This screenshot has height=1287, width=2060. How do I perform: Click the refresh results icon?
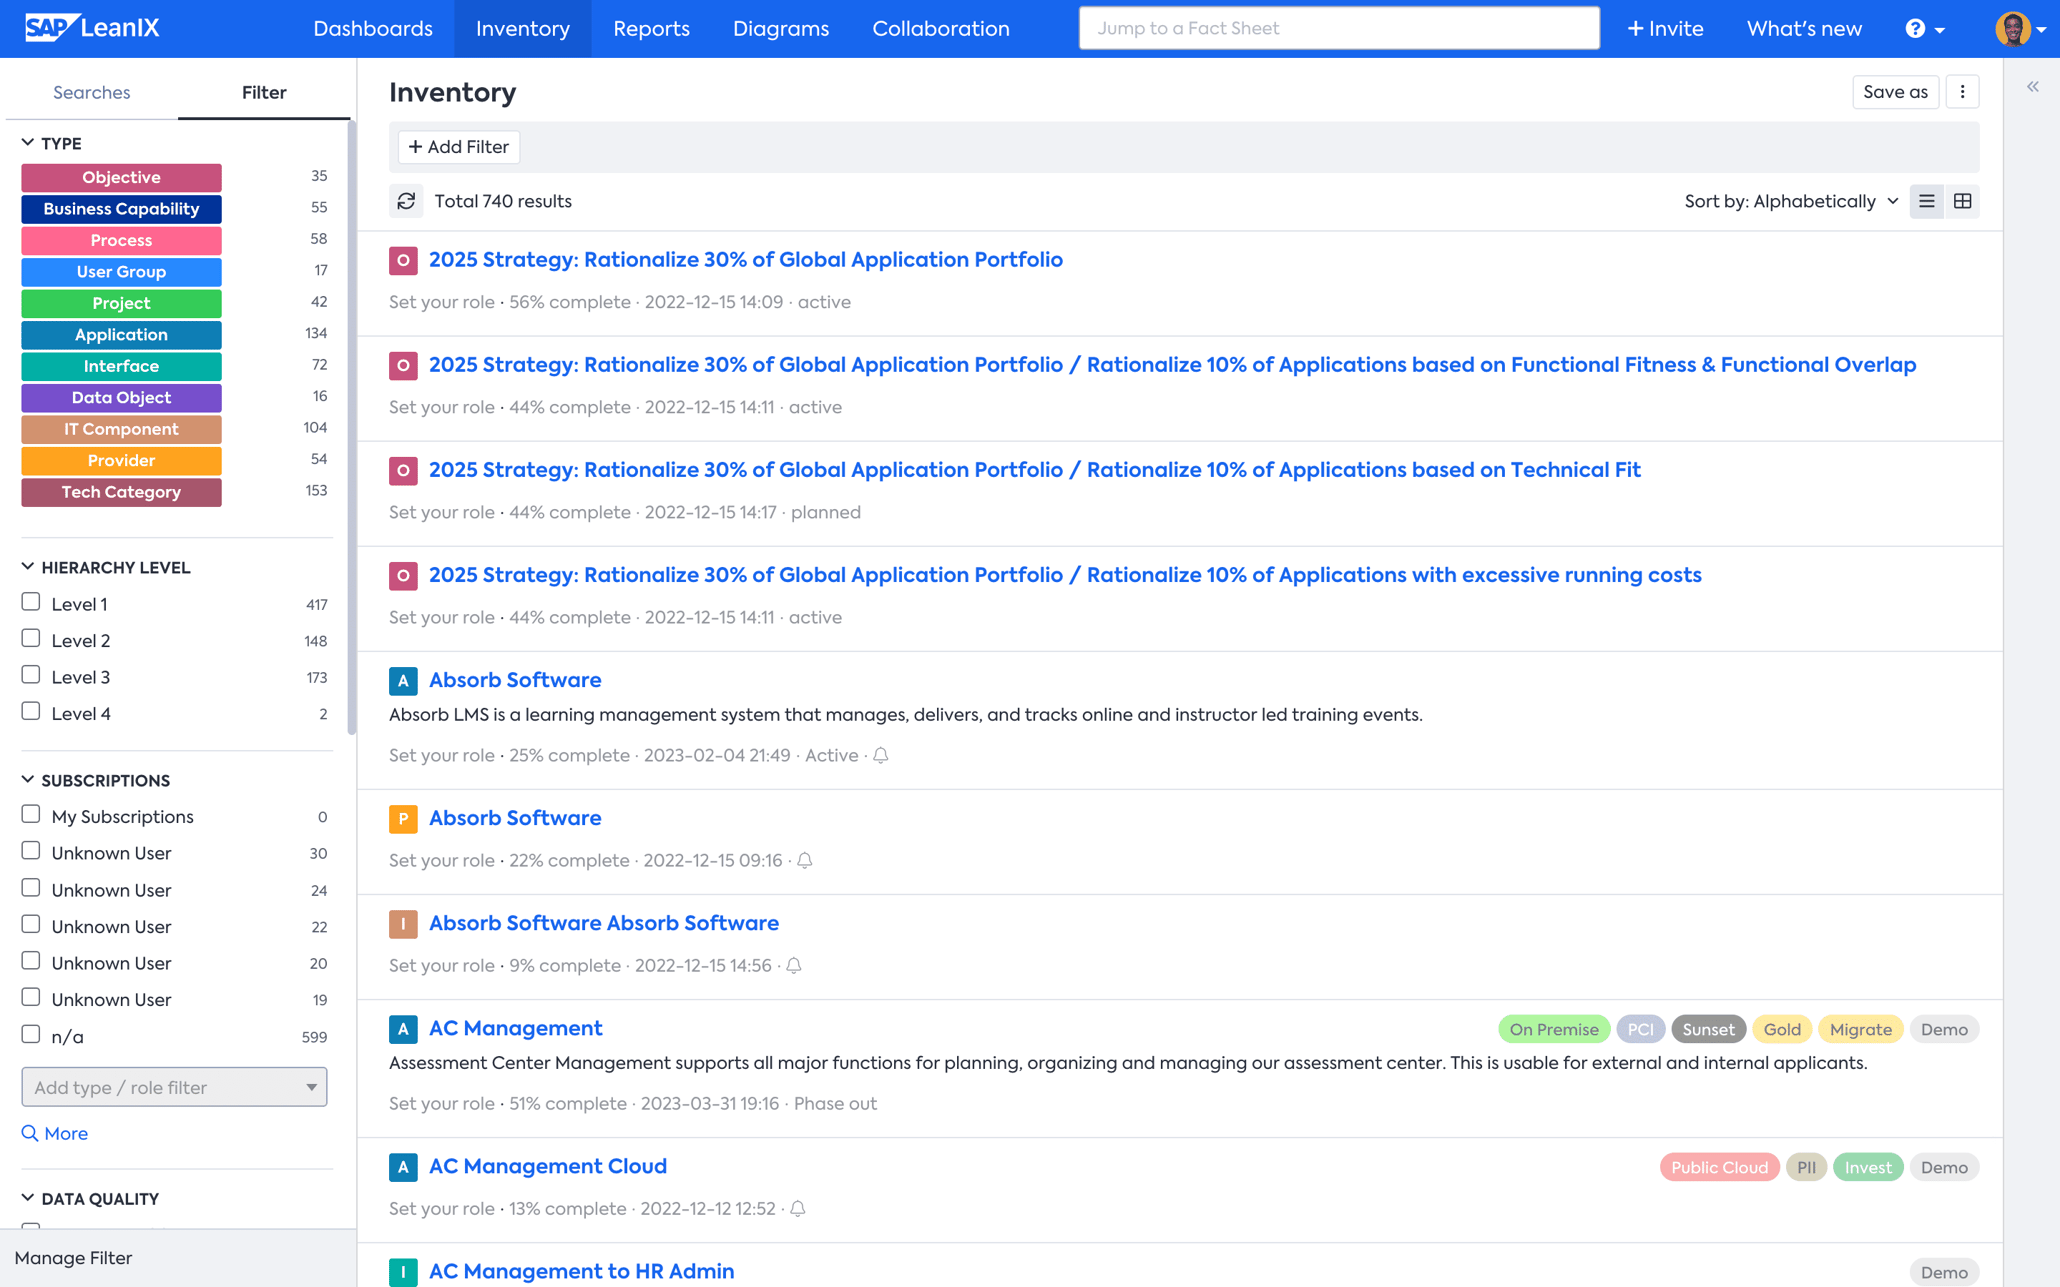click(406, 201)
